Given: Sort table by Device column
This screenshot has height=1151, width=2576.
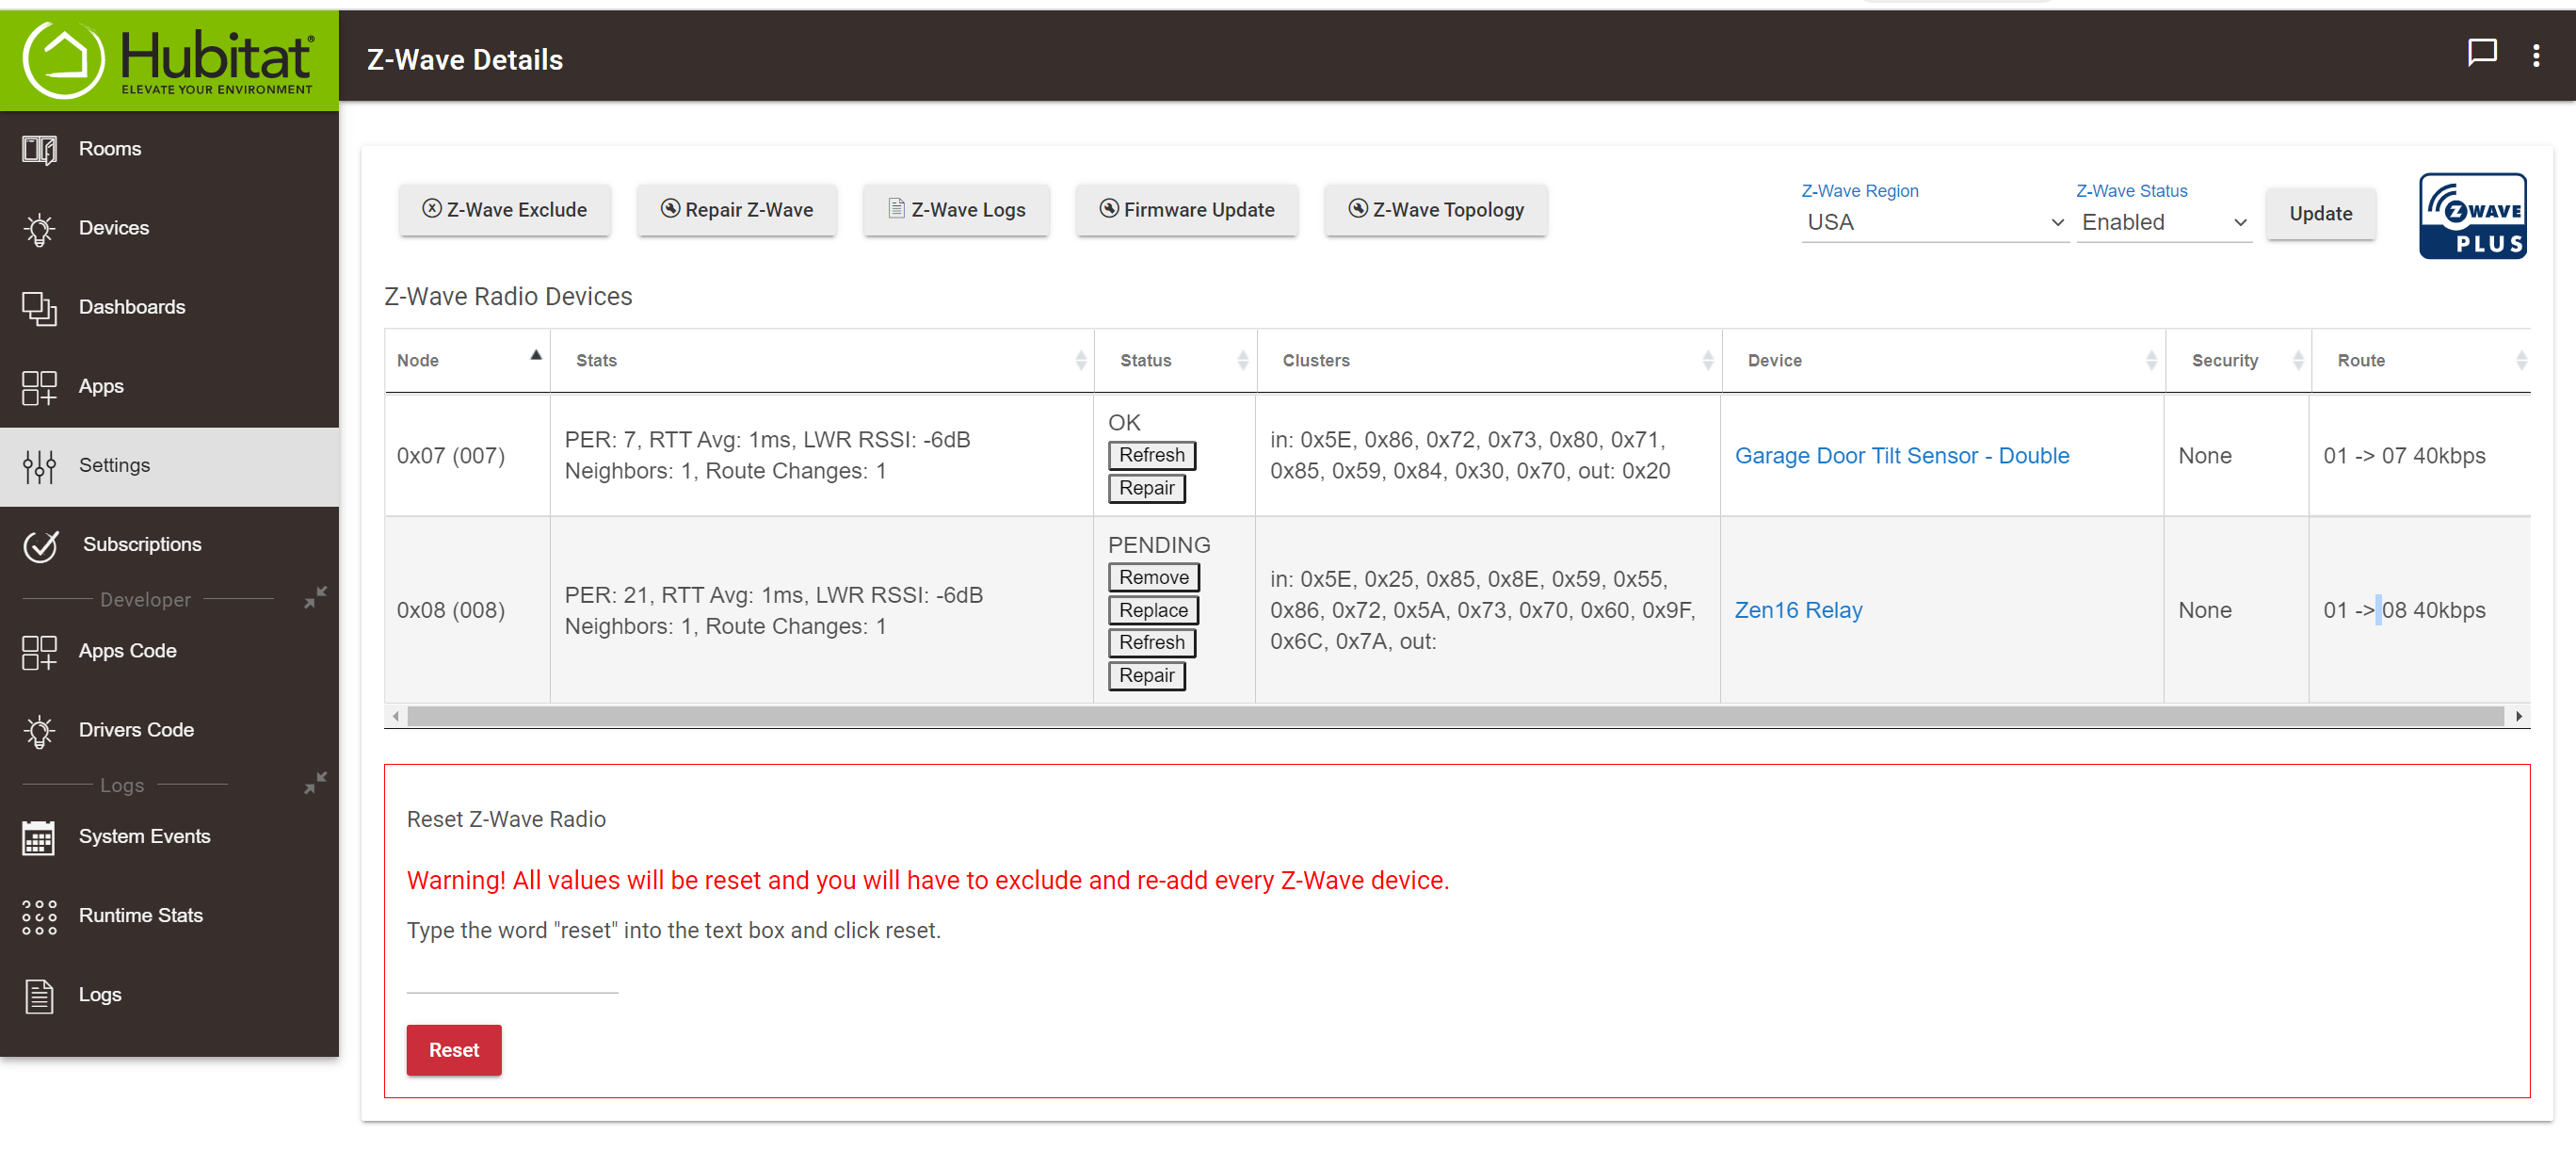Looking at the screenshot, I should click(1943, 360).
